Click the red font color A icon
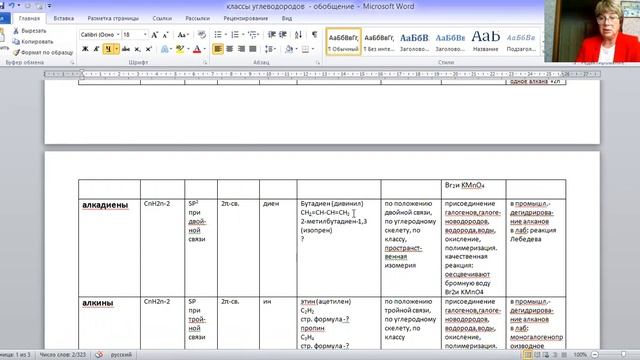 197,49
